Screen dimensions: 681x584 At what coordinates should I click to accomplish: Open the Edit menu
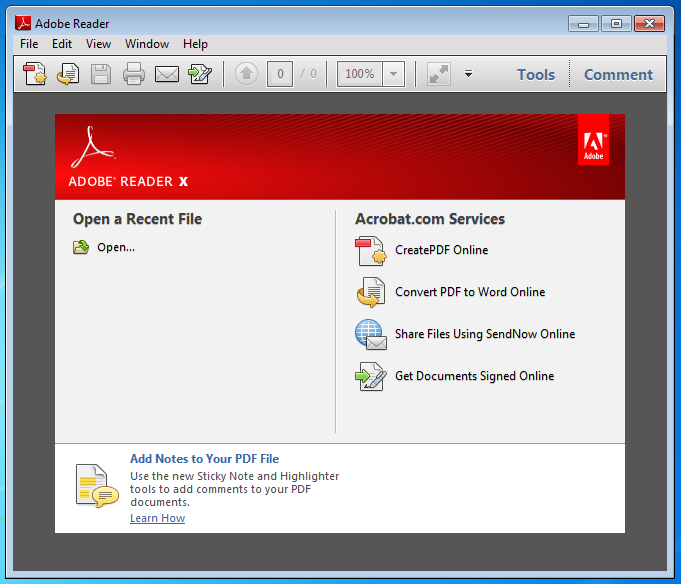pos(62,44)
